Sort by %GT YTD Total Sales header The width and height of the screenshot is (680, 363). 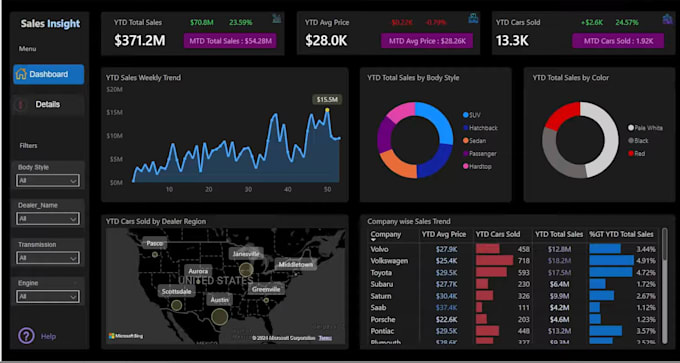coord(621,234)
